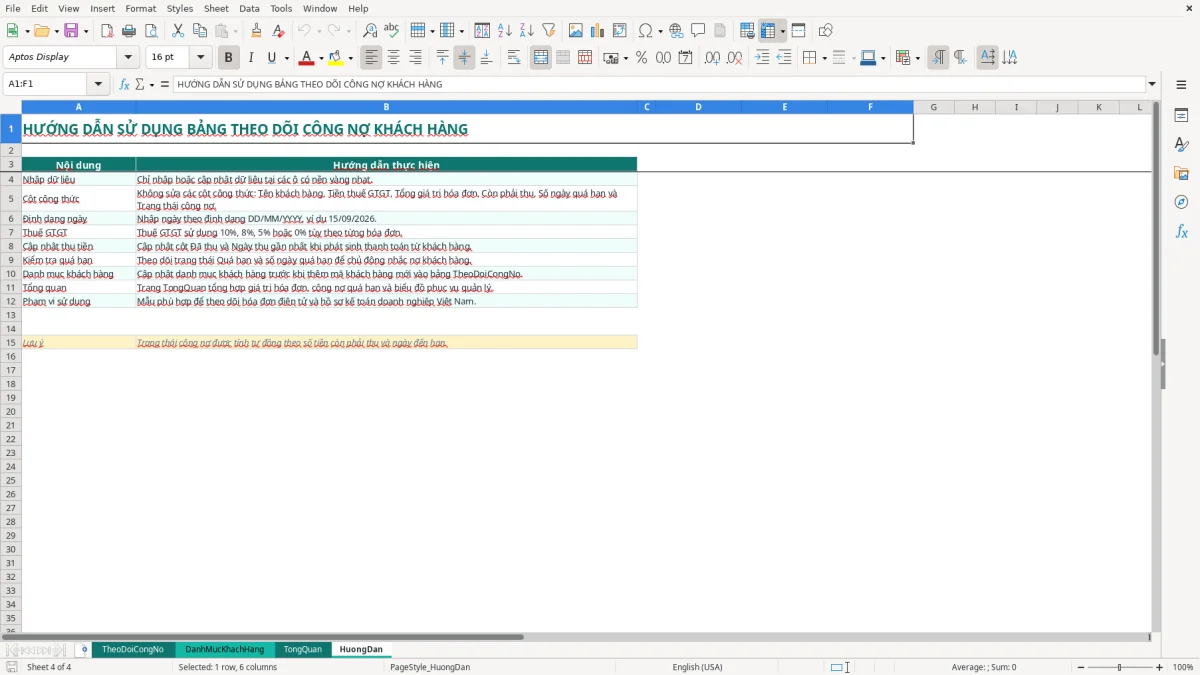Select column G header
The image size is (1200, 675).
click(934, 107)
